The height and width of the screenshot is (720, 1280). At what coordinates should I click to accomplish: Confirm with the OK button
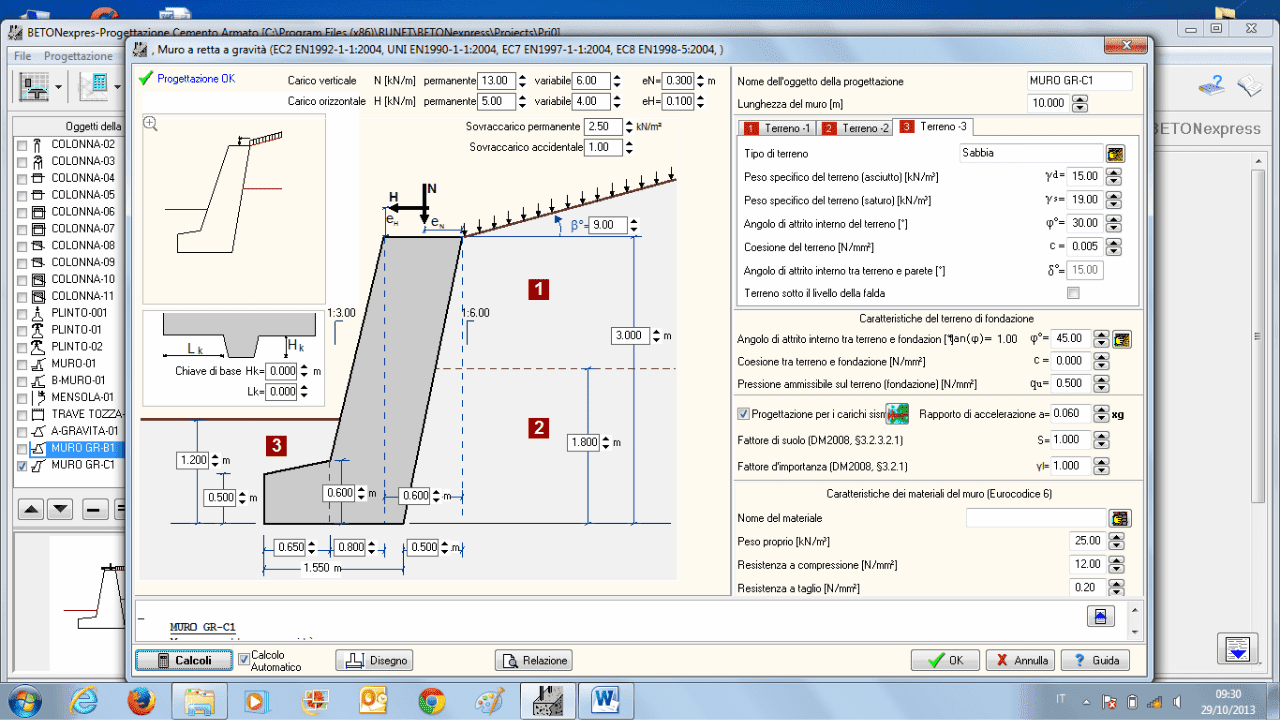945,660
